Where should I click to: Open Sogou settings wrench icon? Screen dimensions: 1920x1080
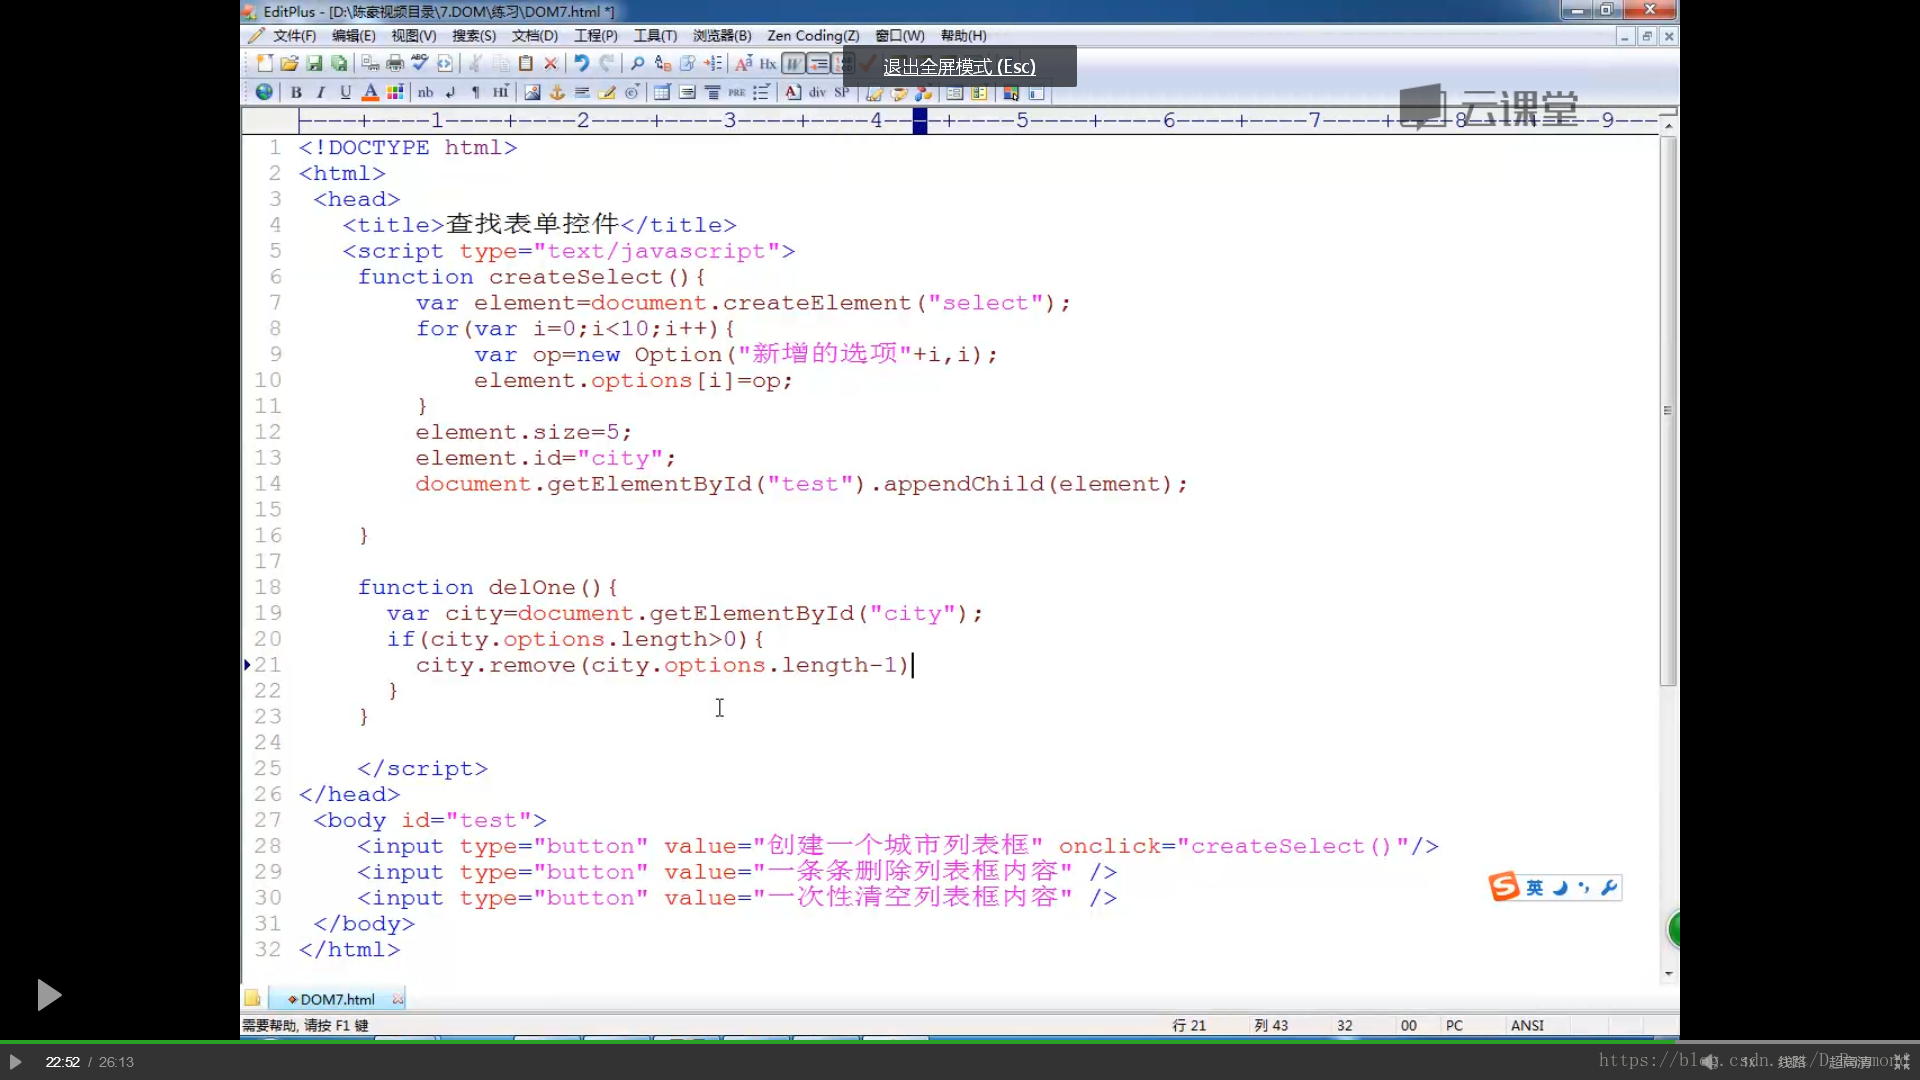(1608, 887)
